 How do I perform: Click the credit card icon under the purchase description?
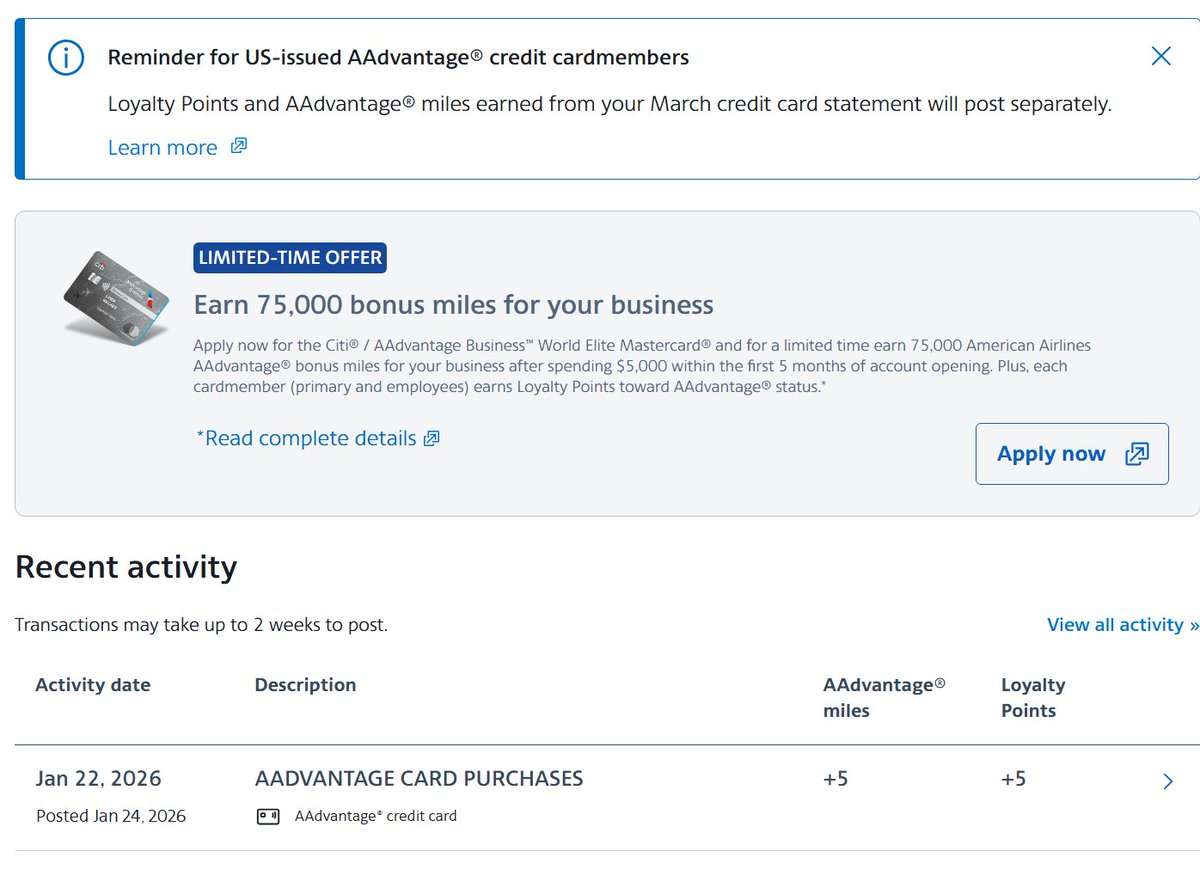268,816
